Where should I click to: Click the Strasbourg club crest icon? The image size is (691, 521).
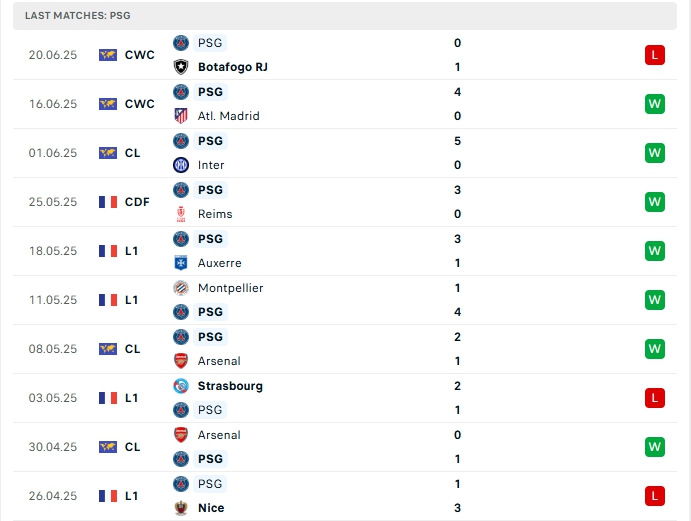(181, 386)
